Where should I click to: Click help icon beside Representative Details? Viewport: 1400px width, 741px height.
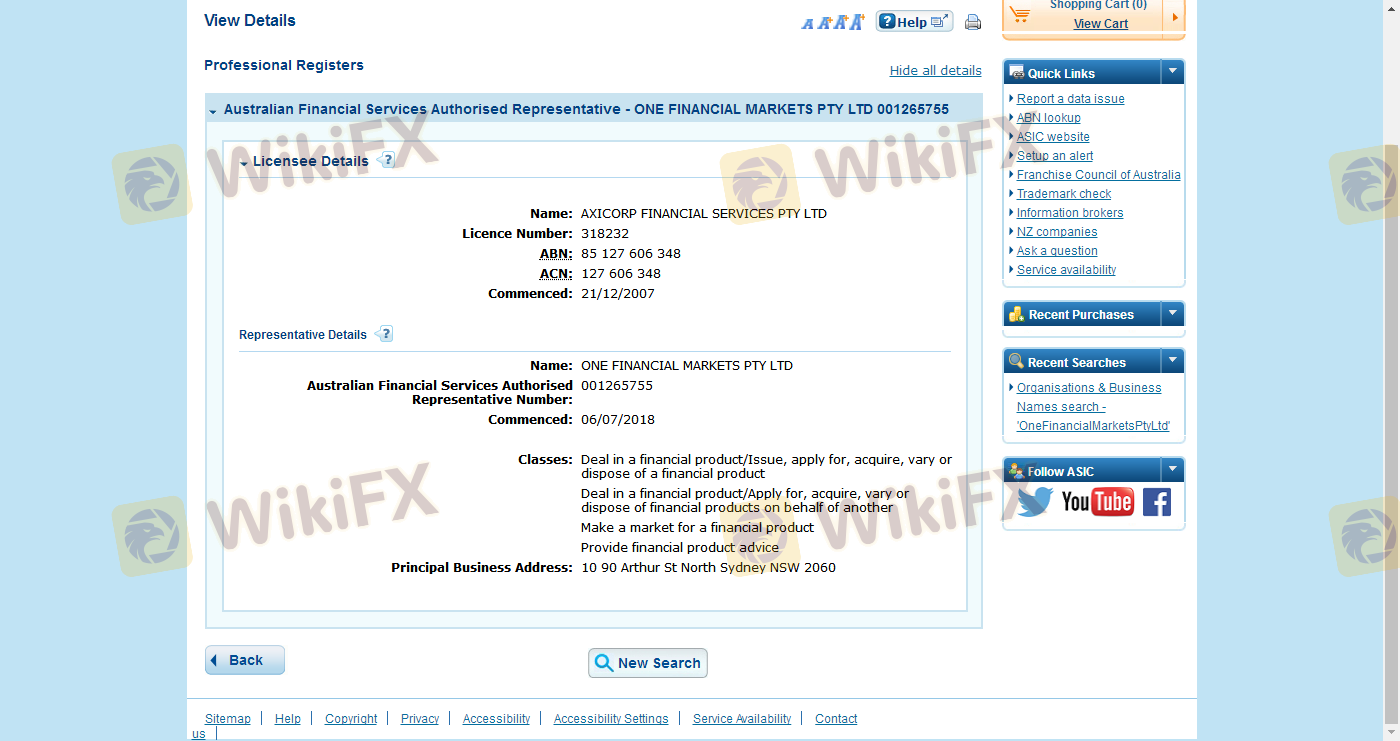pos(385,334)
